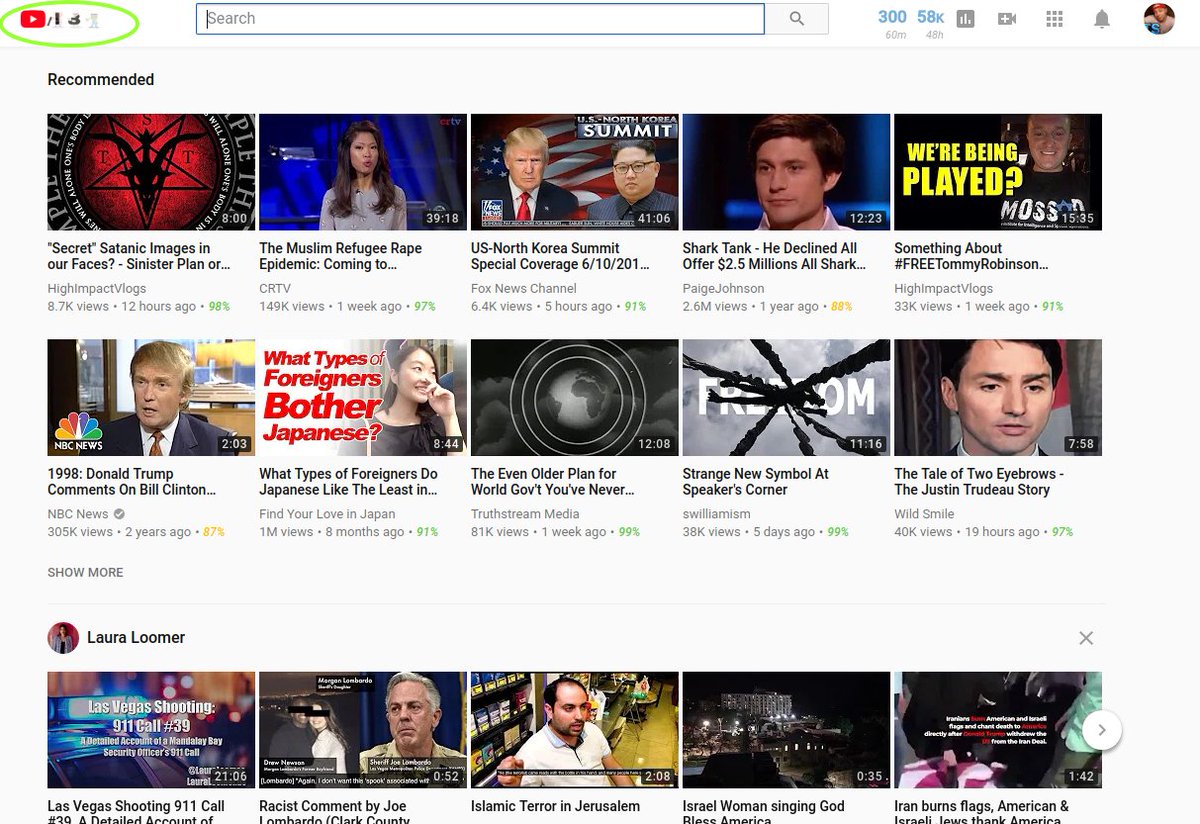Screen dimensions: 1200x824
Task: Click title "Secret" Satanic Images in our Faces
Action: pos(139,256)
